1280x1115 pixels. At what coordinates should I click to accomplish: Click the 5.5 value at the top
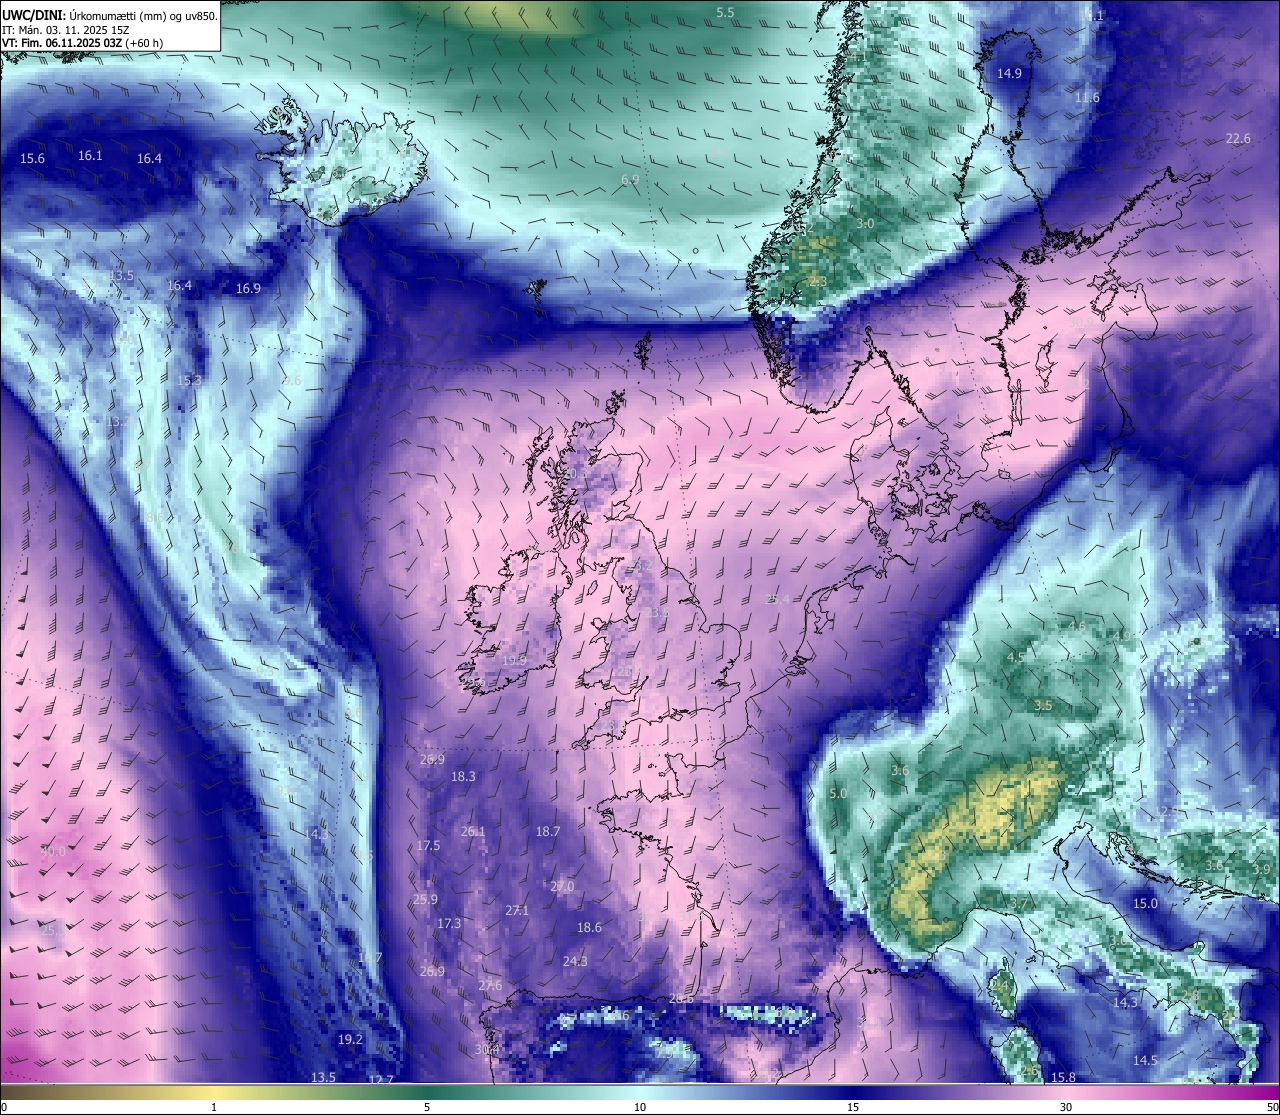coord(725,13)
